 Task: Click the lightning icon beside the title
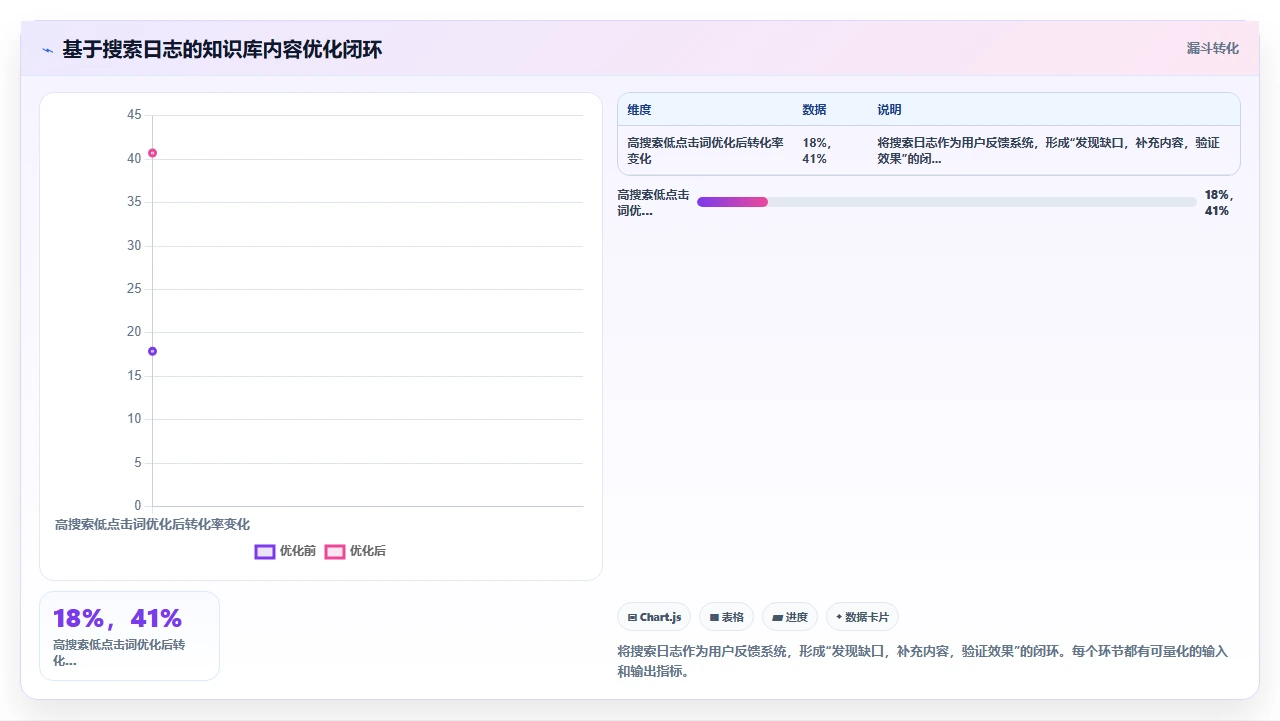point(47,50)
